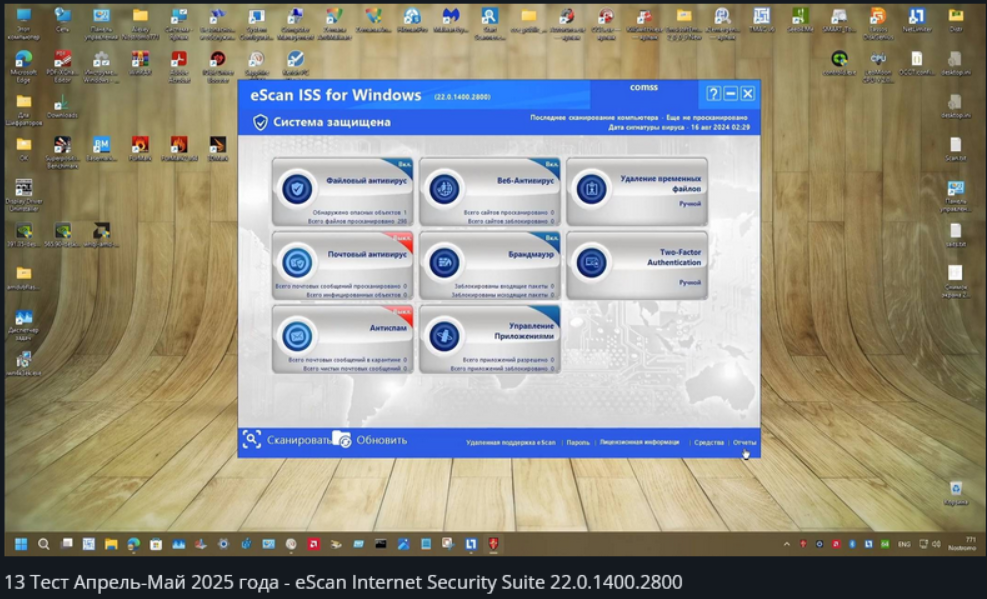Click the Дата сигнатуры вируса text
987x599 pixels.
pos(679,127)
